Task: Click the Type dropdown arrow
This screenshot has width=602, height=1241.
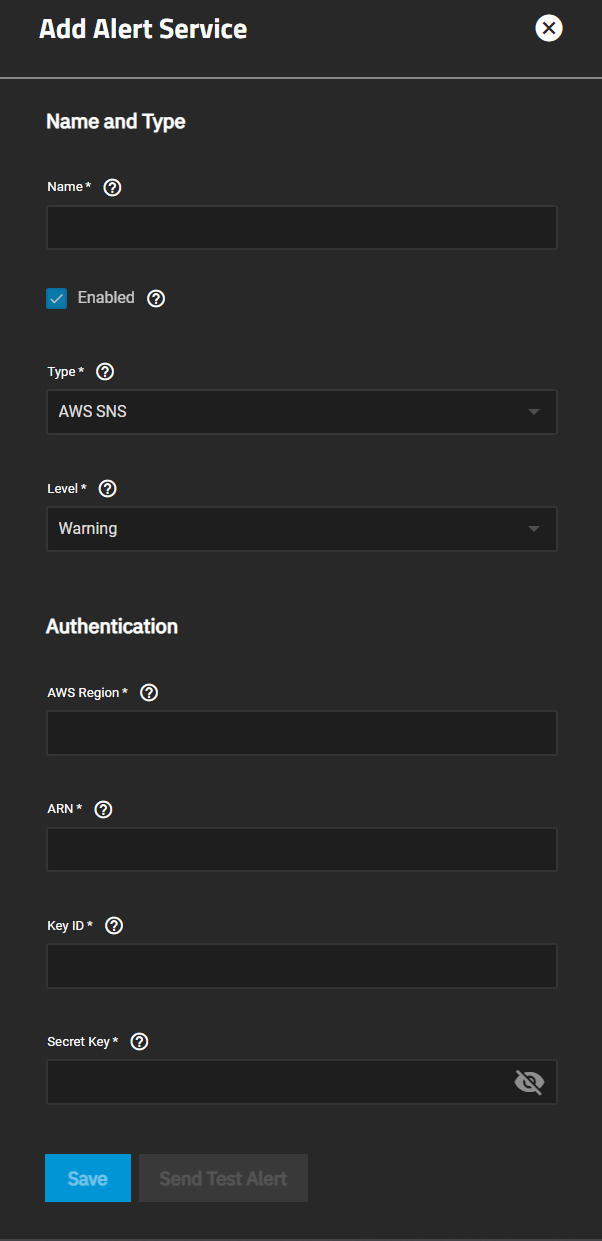Action: click(x=534, y=412)
